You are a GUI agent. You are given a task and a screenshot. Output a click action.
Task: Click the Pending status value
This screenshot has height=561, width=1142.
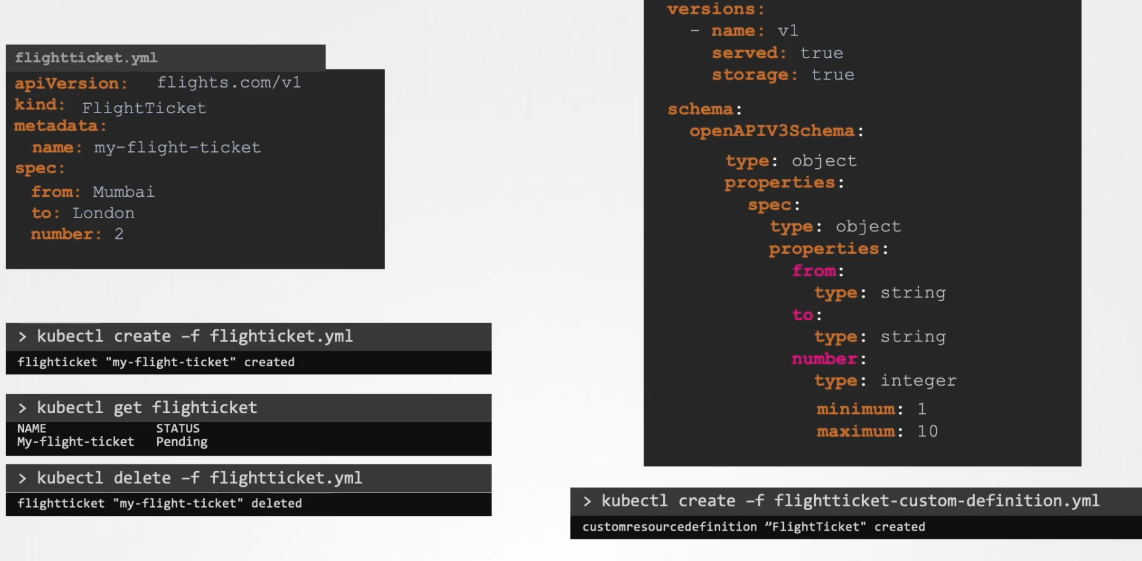click(181, 441)
